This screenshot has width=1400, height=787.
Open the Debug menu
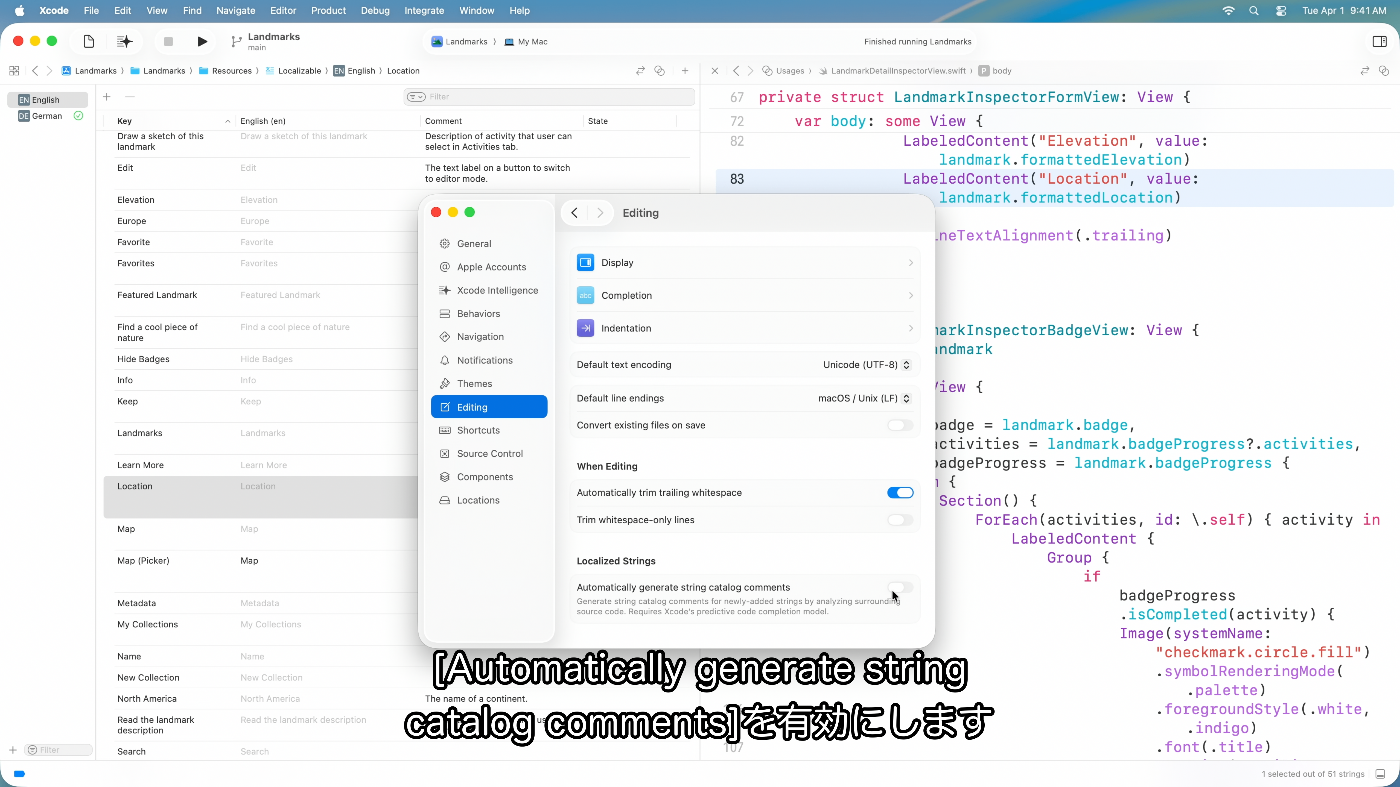pos(375,10)
